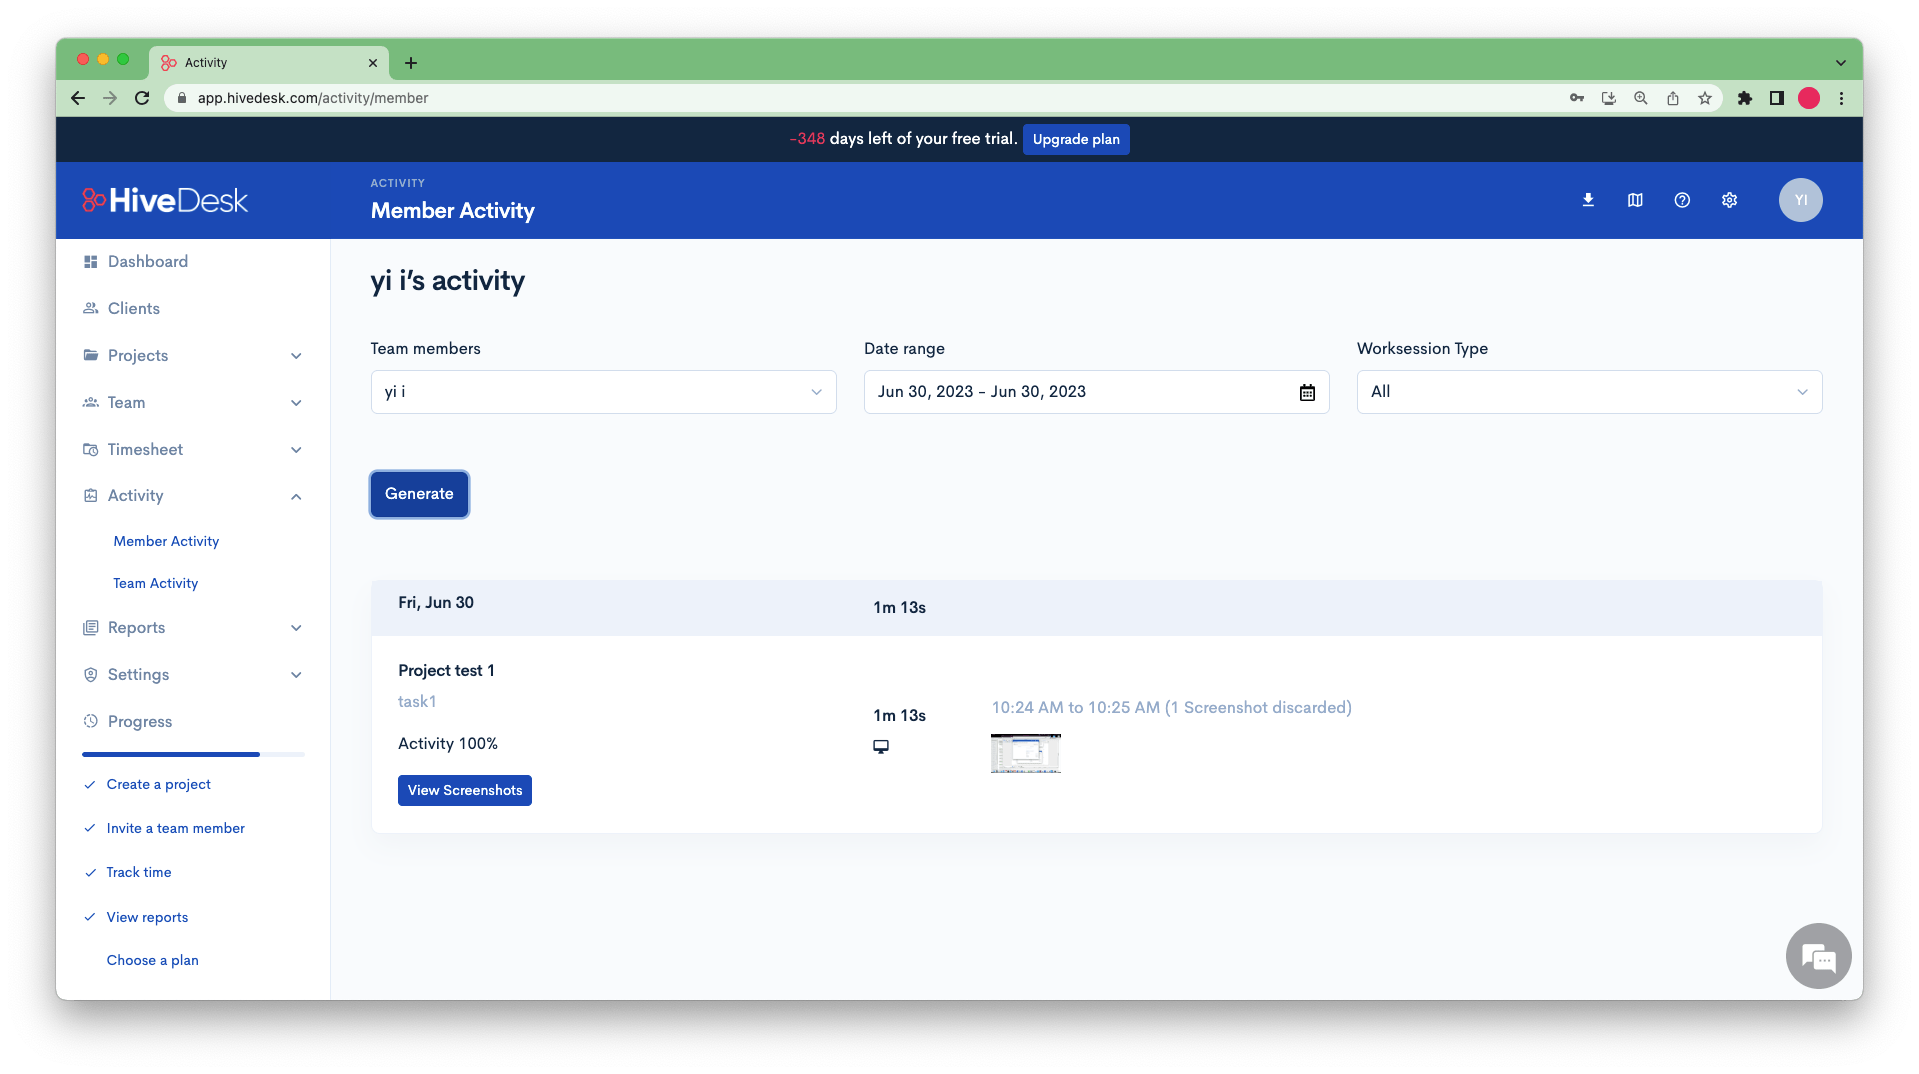The height and width of the screenshot is (1074, 1919).
Task: Open help via the question mark icon
Action: tap(1681, 200)
